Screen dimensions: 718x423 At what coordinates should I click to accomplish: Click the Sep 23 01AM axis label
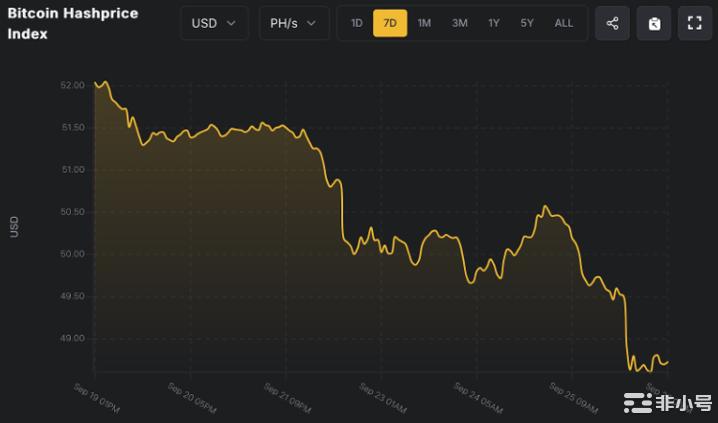coord(384,398)
